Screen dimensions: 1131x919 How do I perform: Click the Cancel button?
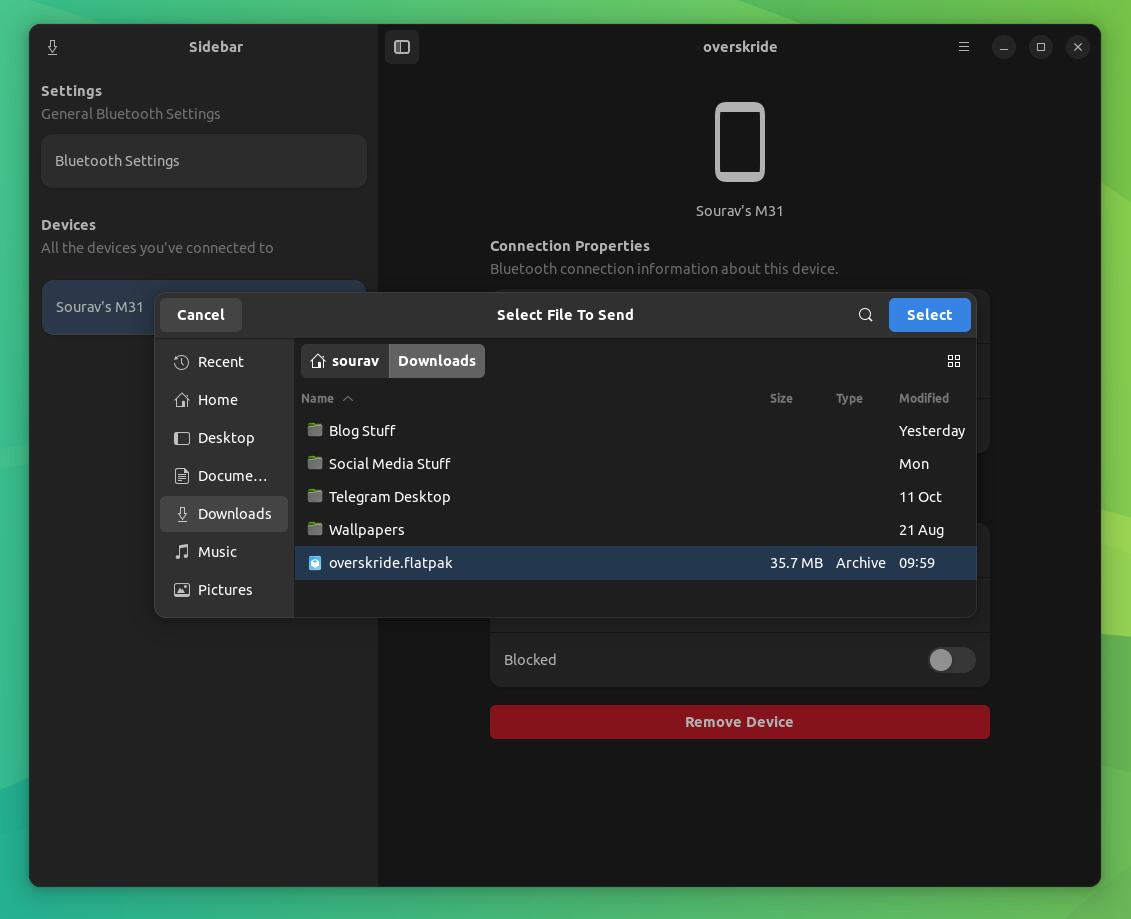tap(200, 314)
